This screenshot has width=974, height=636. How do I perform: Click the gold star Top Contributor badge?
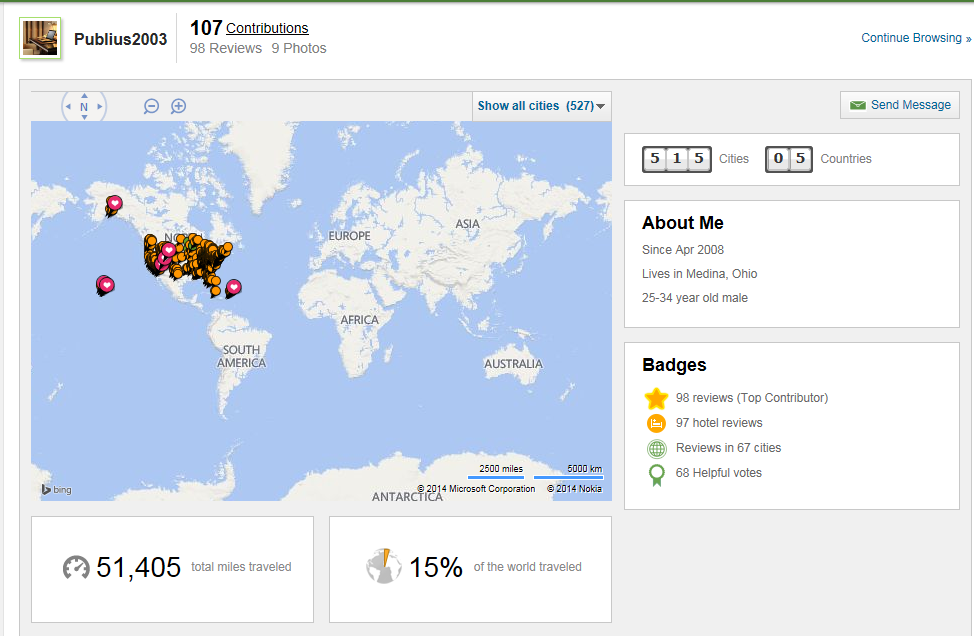[x=656, y=398]
